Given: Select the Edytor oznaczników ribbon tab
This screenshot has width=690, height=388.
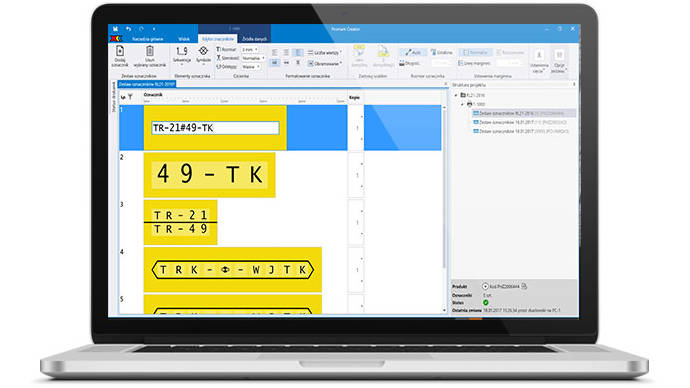Looking at the screenshot, I should click(218, 39).
